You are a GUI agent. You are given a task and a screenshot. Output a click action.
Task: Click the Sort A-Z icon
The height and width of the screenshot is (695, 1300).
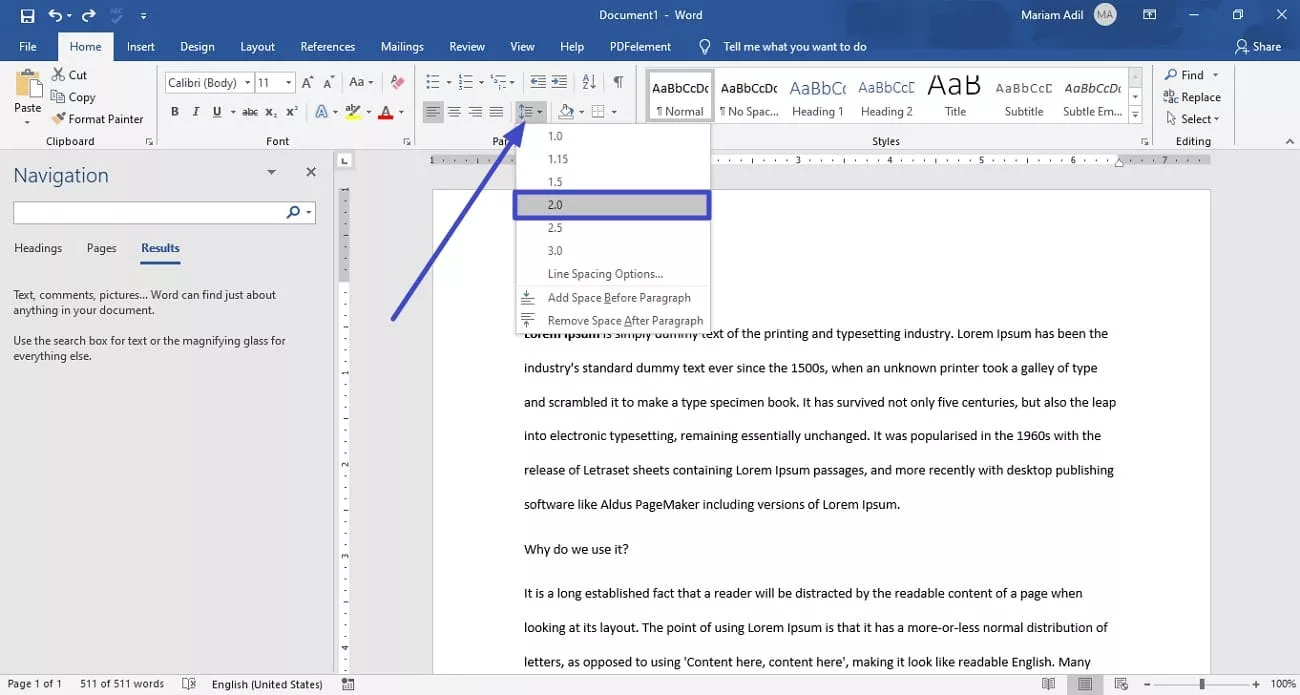(589, 82)
